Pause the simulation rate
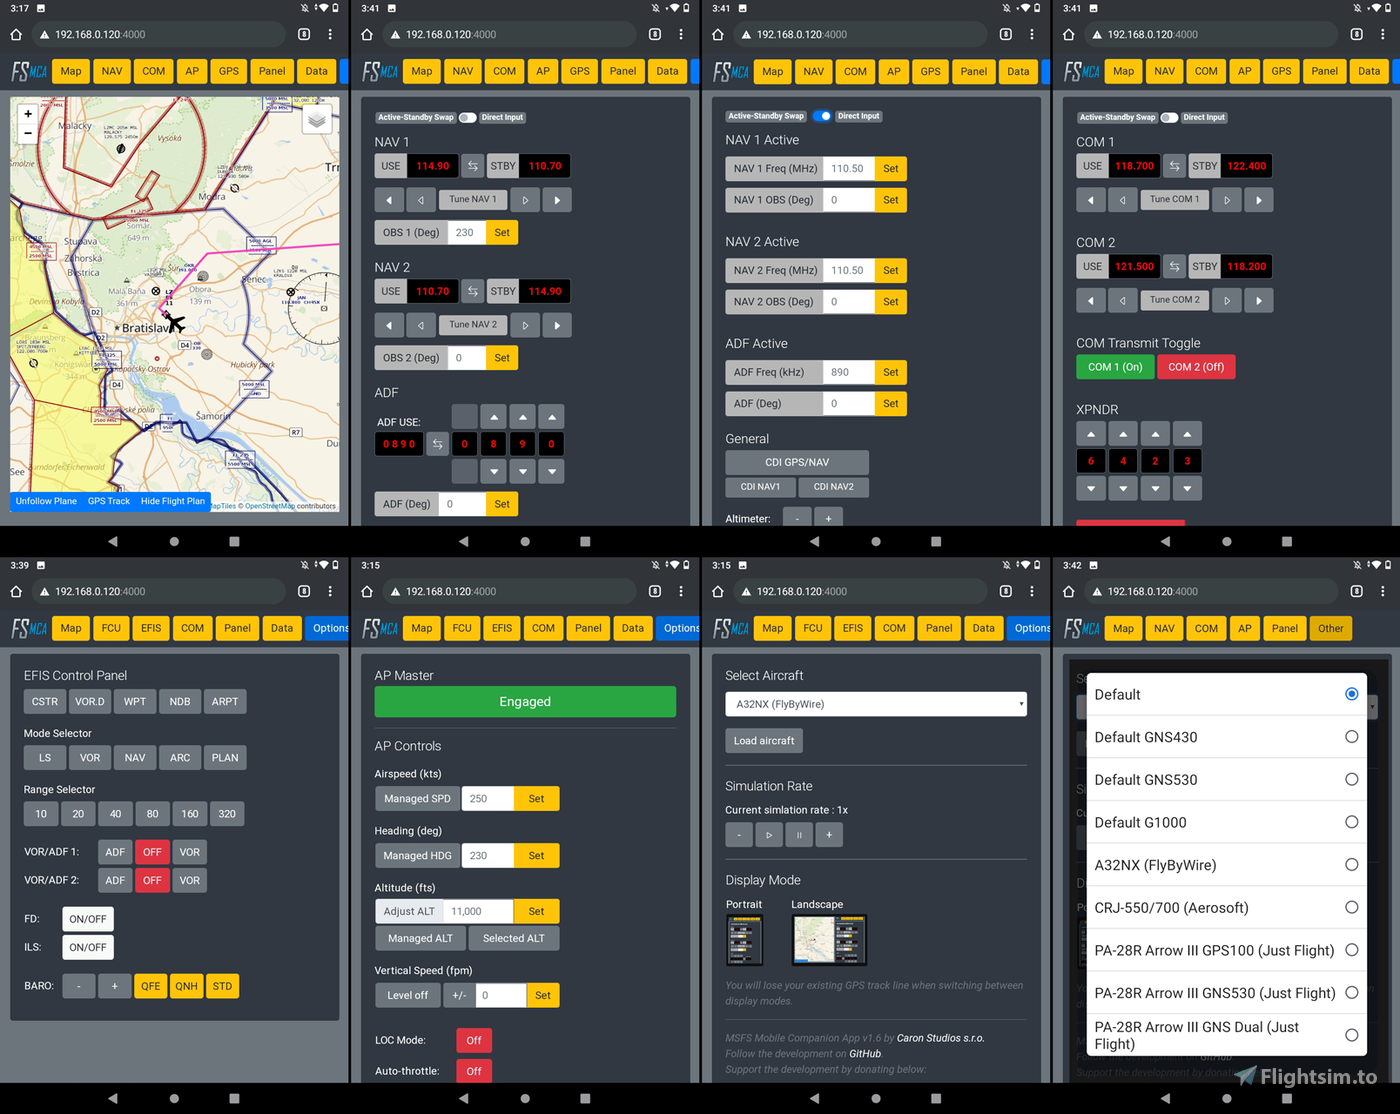 coord(798,834)
